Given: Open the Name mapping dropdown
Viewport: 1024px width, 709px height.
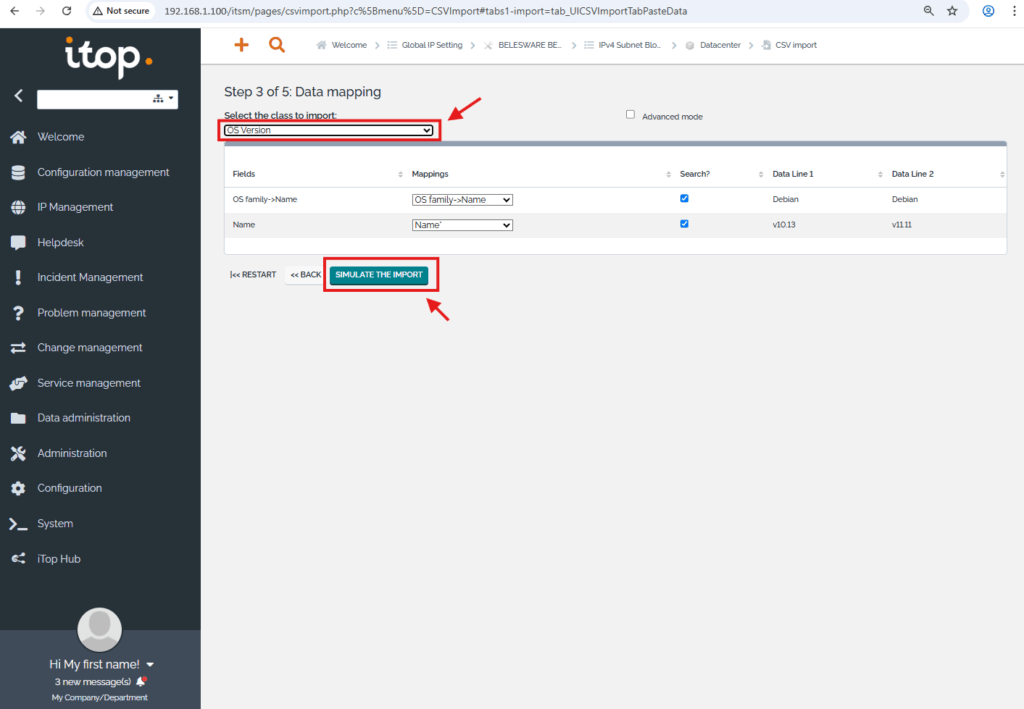Looking at the screenshot, I should (462, 225).
